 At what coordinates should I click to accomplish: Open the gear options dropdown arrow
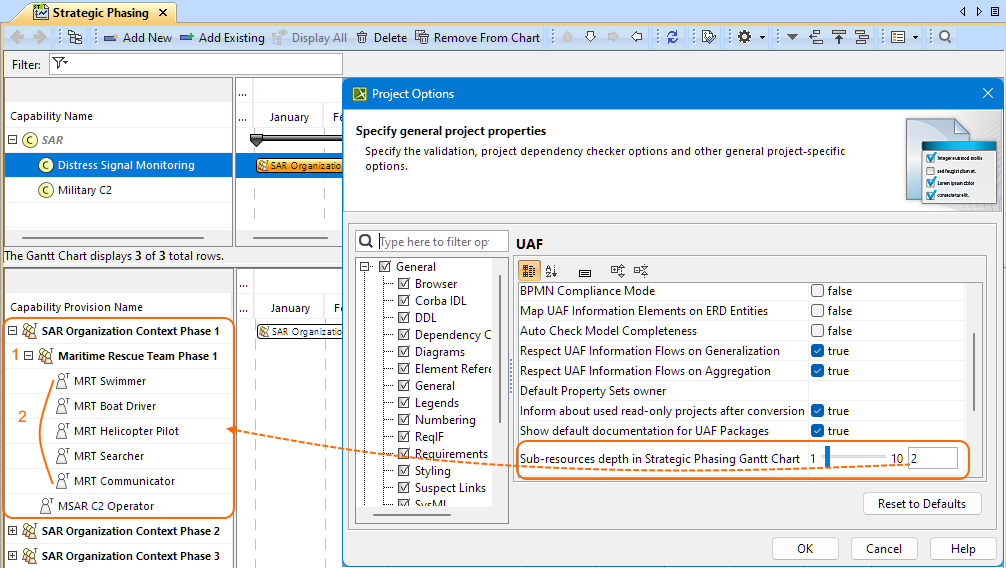763,37
